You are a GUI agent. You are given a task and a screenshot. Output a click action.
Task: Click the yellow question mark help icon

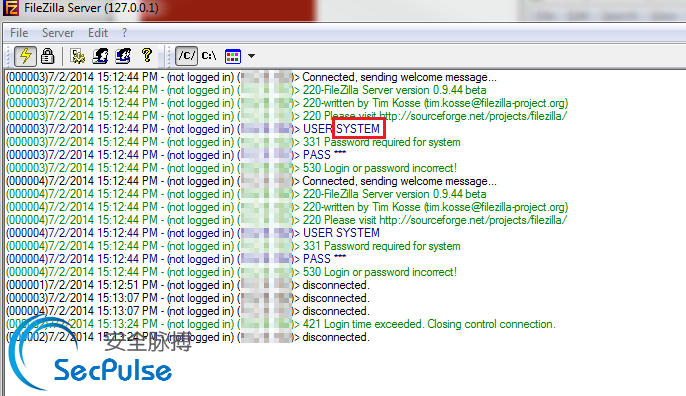click(147, 56)
